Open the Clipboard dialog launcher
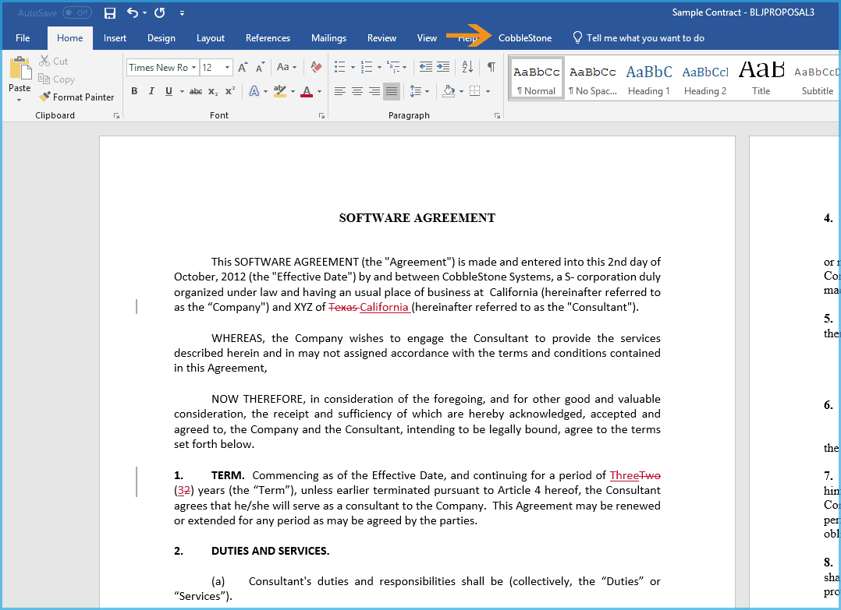841x610 pixels. (116, 115)
